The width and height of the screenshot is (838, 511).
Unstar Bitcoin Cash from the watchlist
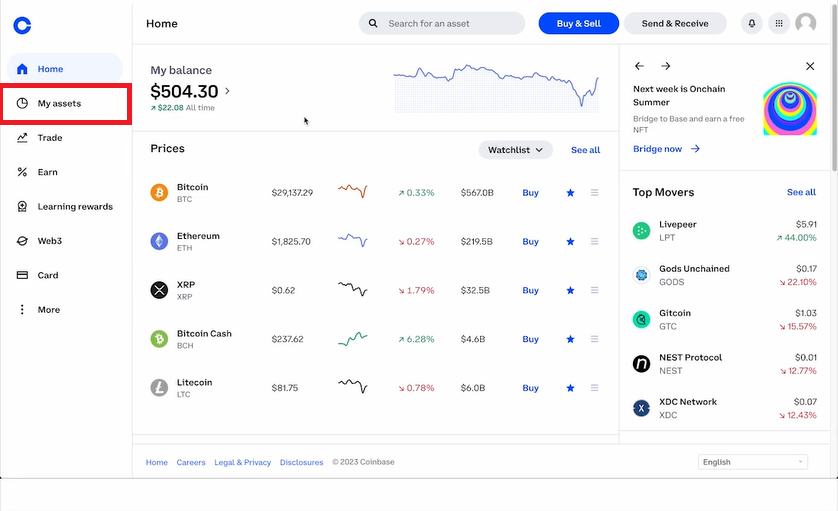pos(570,339)
